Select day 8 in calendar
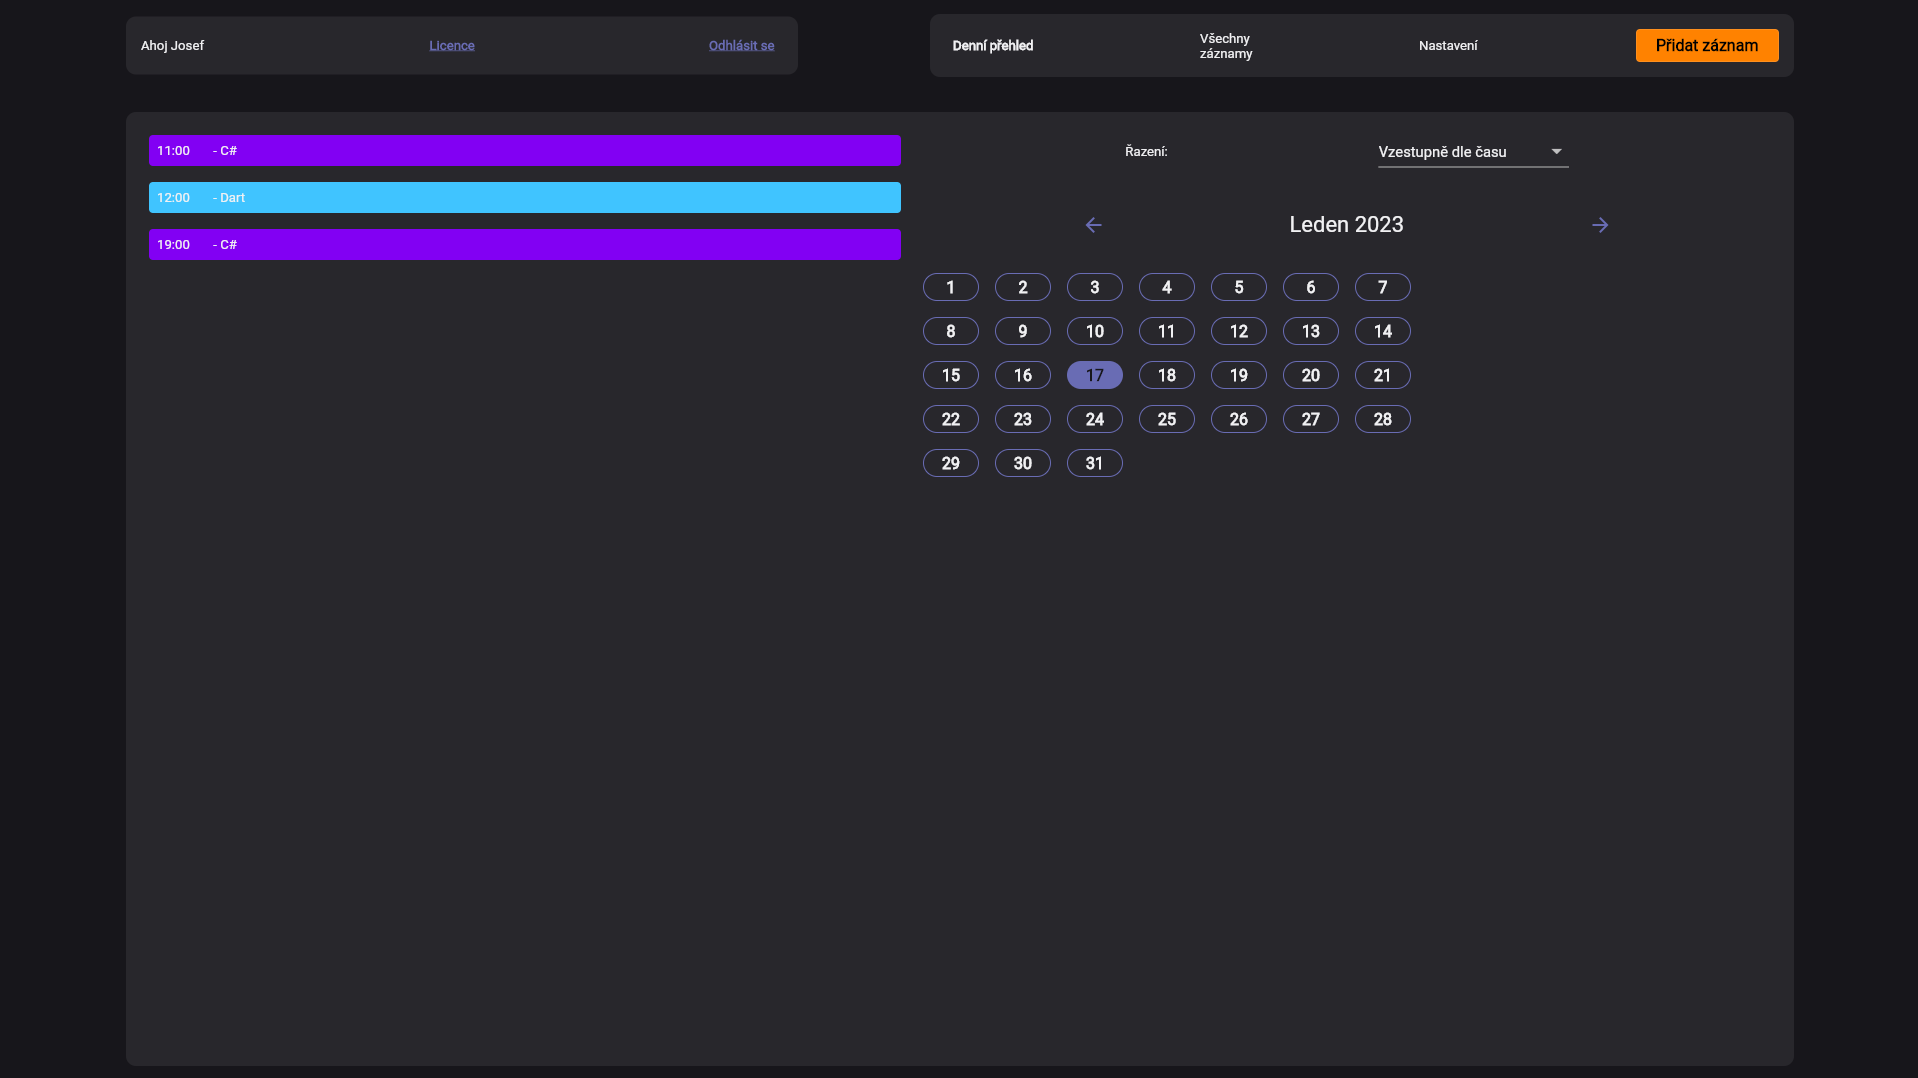The height and width of the screenshot is (1078, 1918). pyautogui.click(x=950, y=331)
